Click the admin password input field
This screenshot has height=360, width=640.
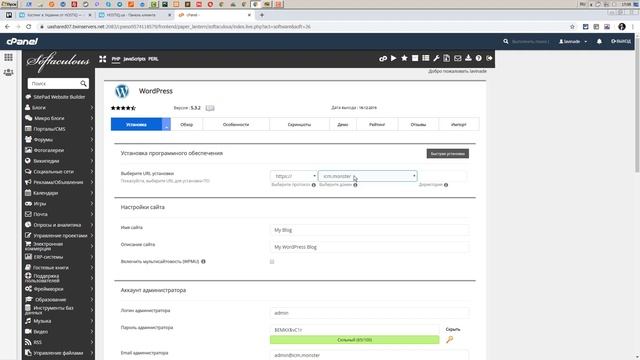(x=354, y=330)
